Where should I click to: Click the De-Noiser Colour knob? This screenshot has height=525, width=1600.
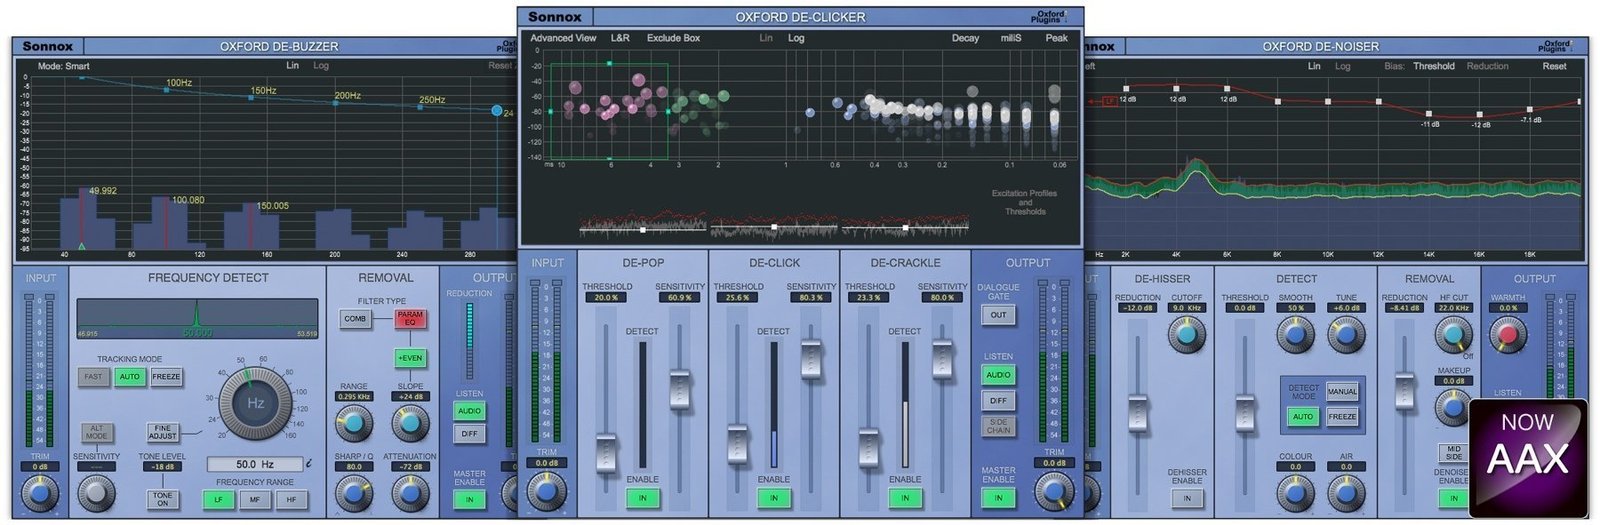1295,492
